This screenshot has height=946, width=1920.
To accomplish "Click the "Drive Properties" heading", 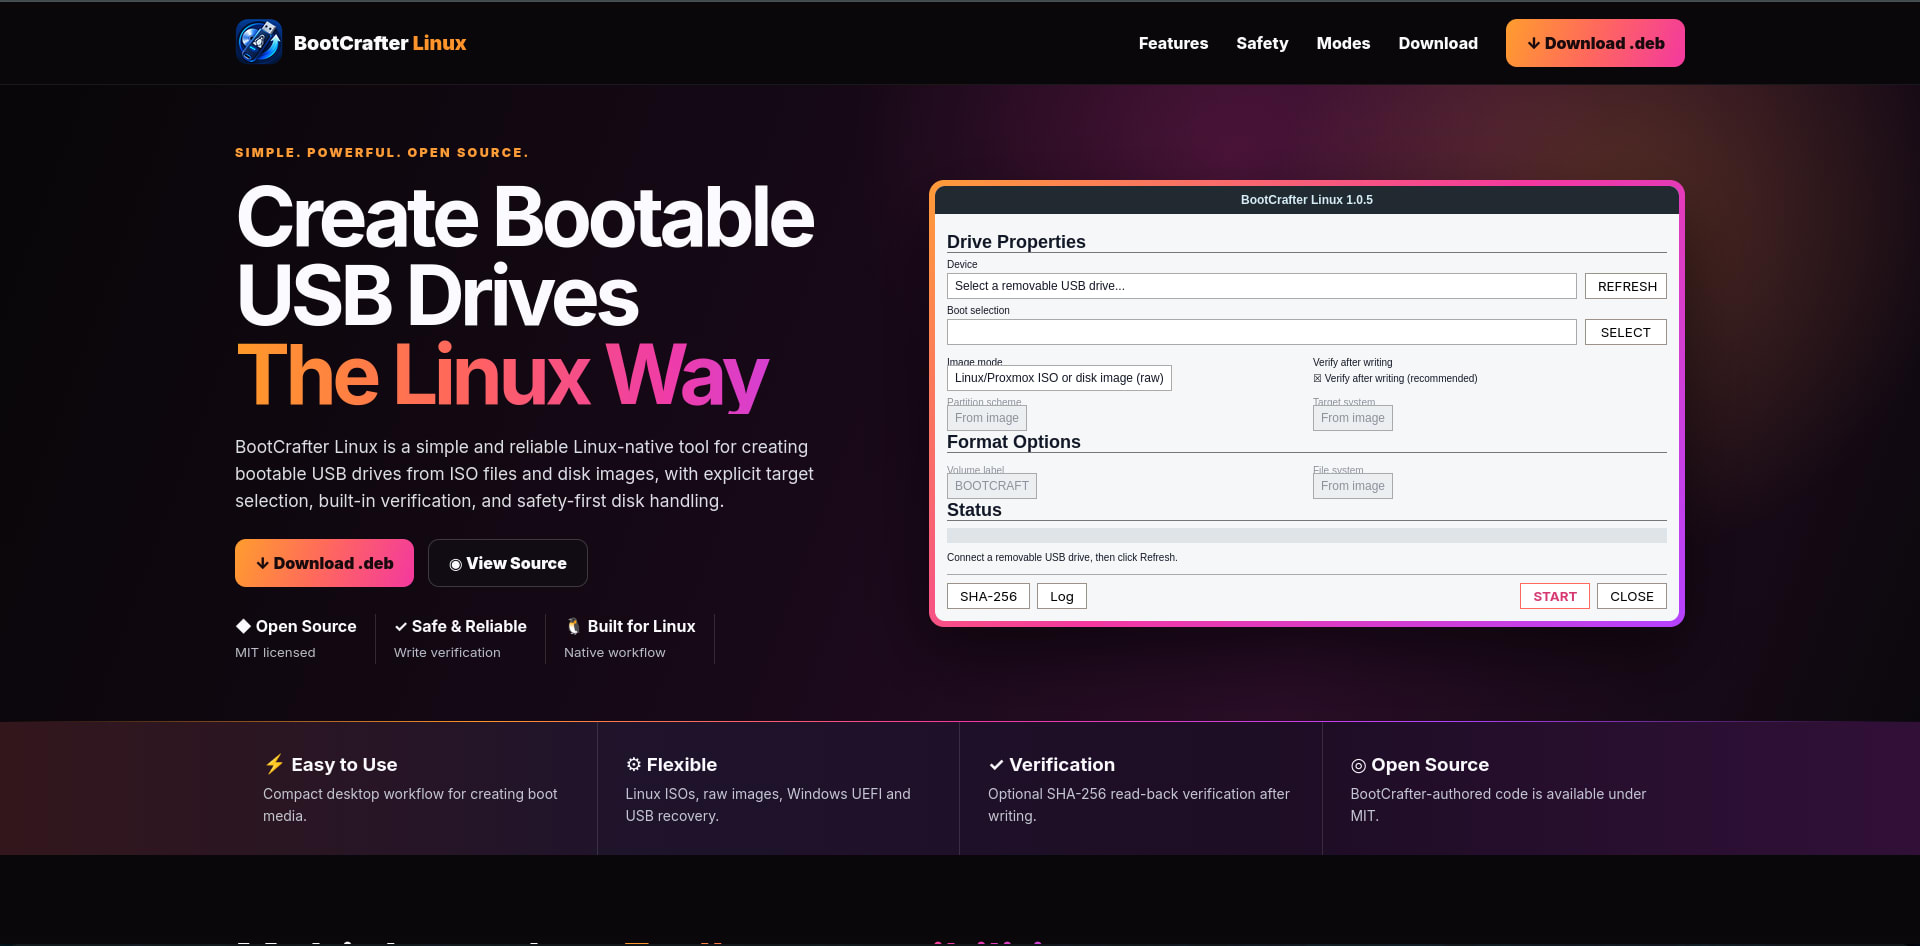I will point(1016,242).
